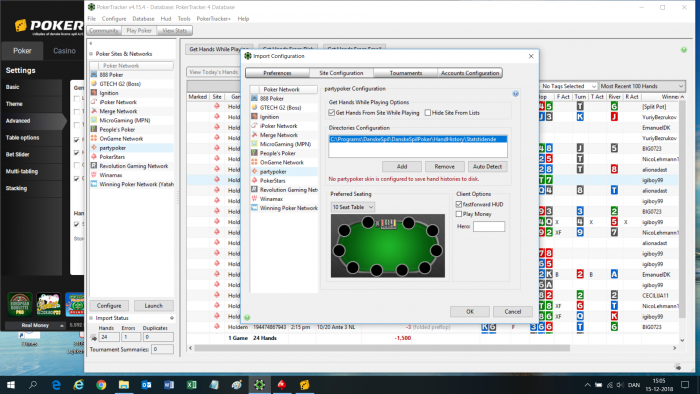Open Google Chrome from taskbar
The image size is (700, 394).
coord(101,385)
